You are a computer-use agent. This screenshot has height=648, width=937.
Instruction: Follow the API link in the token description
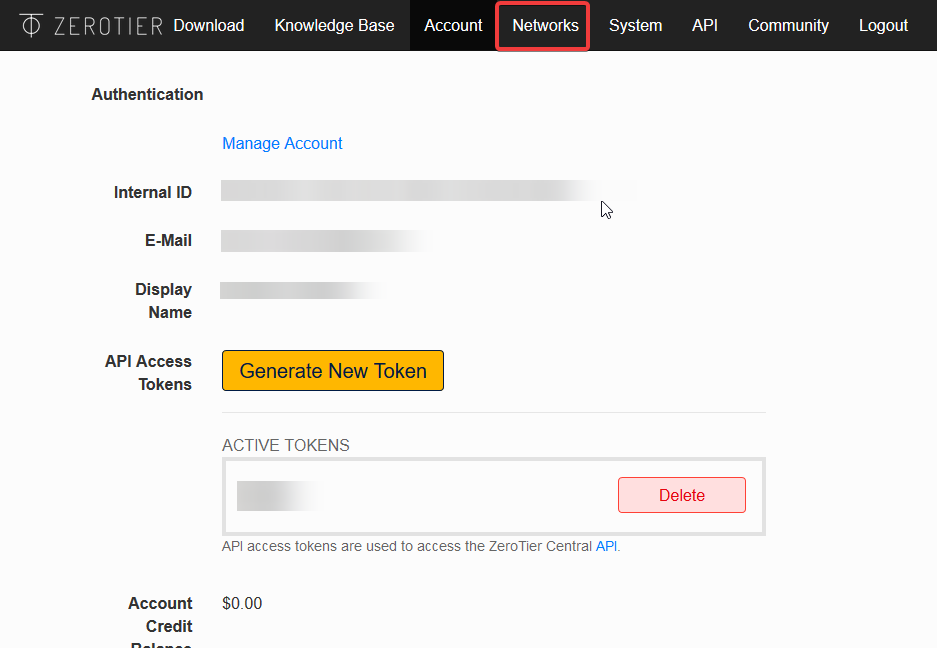[x=606, y=546]
